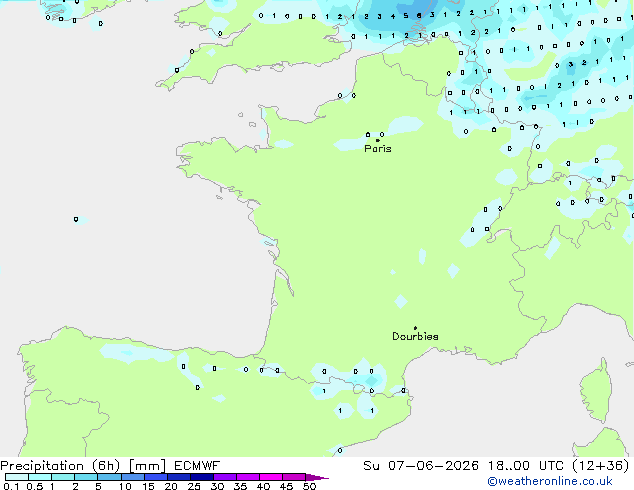Click the 'ECMWF' model label
Screen dimensions: 634x490
(x=197, y=466)
